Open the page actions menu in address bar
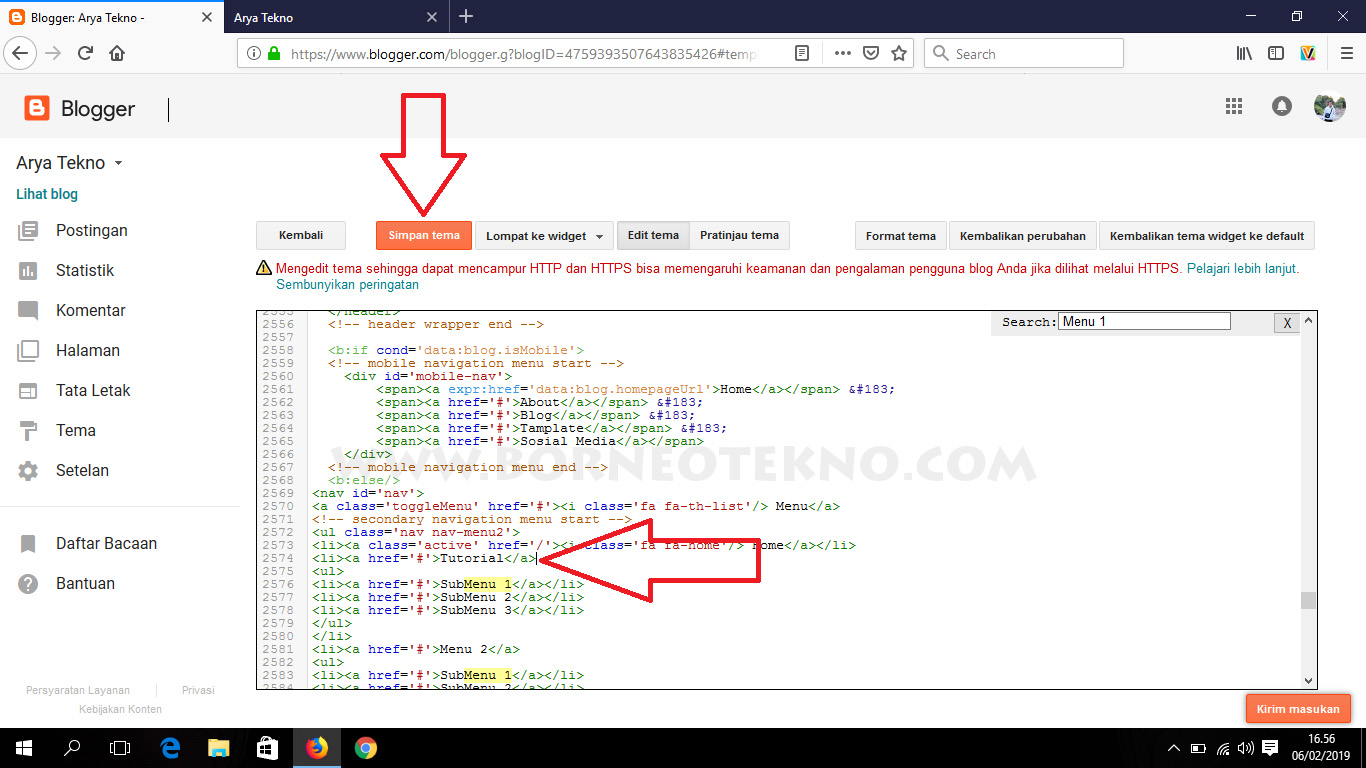The height and width of the screenshot is (768, 1366). [842, 53]
